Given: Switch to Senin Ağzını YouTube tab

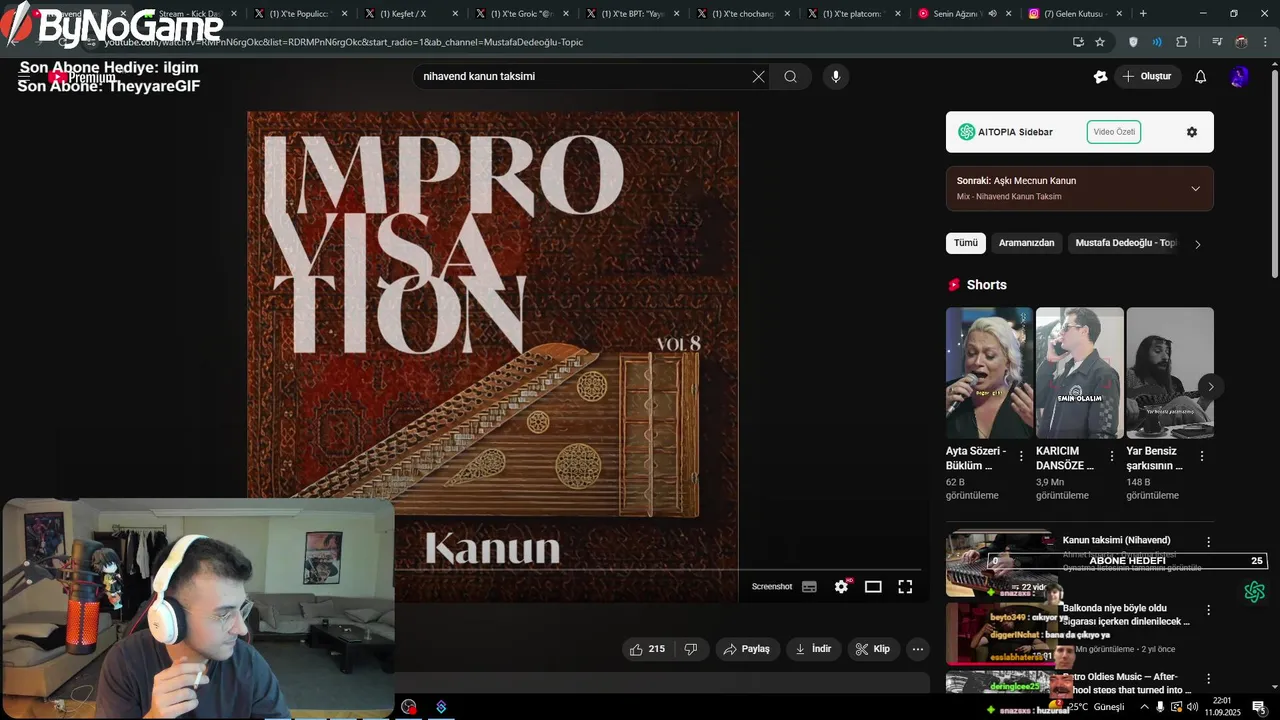Looking at the screenshot, I should click(965, 14).
